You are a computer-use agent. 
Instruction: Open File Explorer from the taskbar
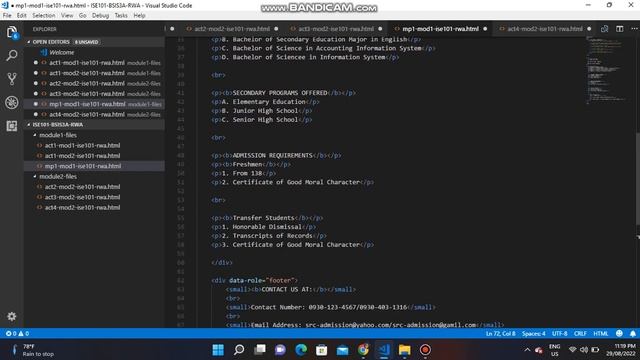click(404, 350)
